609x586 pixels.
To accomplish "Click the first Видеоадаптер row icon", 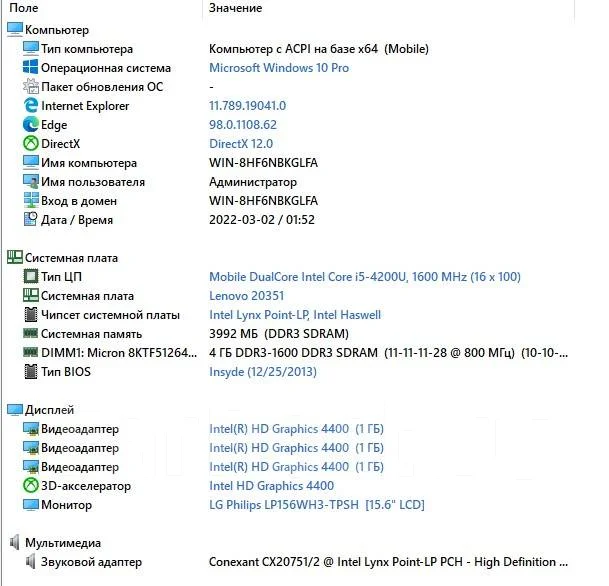I will [x=31, y=429].
